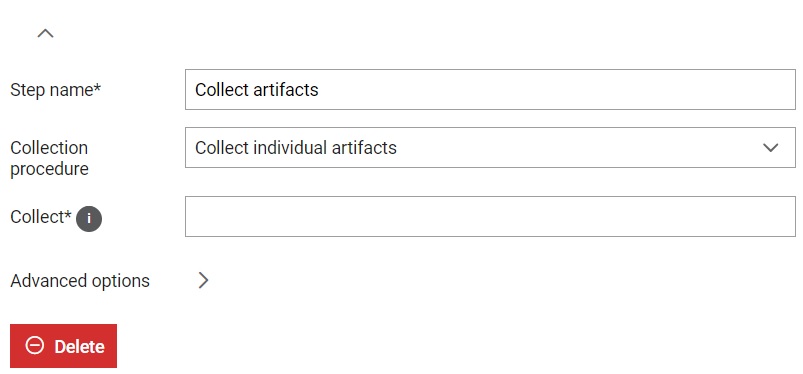
Task: Open the Collection procedure dropdown
Action: (x=490, y=148)
